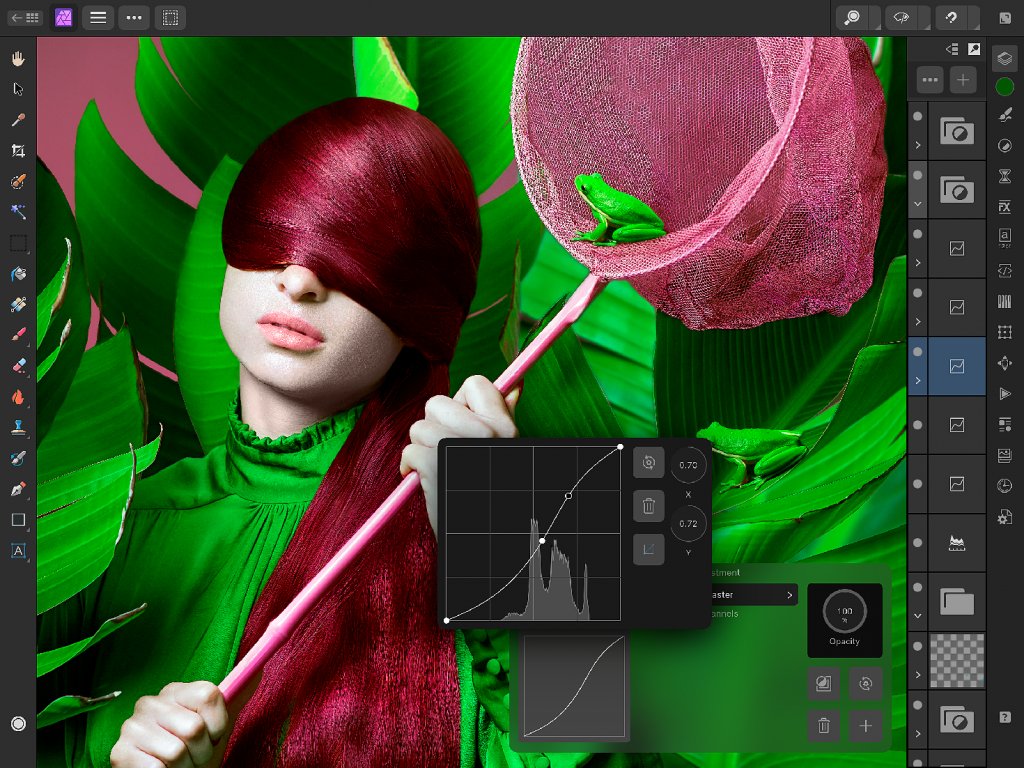Collapse the folder group layer
The image size is (1024, 768).
click(x=918, y=616)
